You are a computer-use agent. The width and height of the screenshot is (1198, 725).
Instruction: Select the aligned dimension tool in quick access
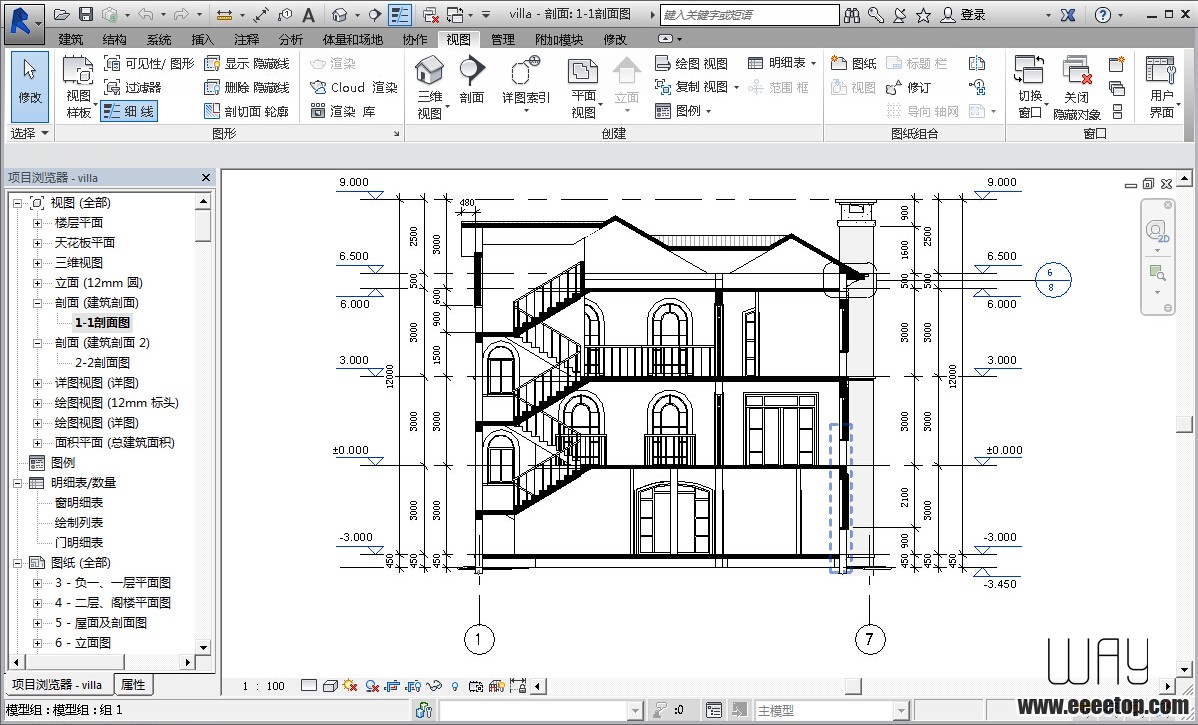pyautogui.click(x=224, y=15)
